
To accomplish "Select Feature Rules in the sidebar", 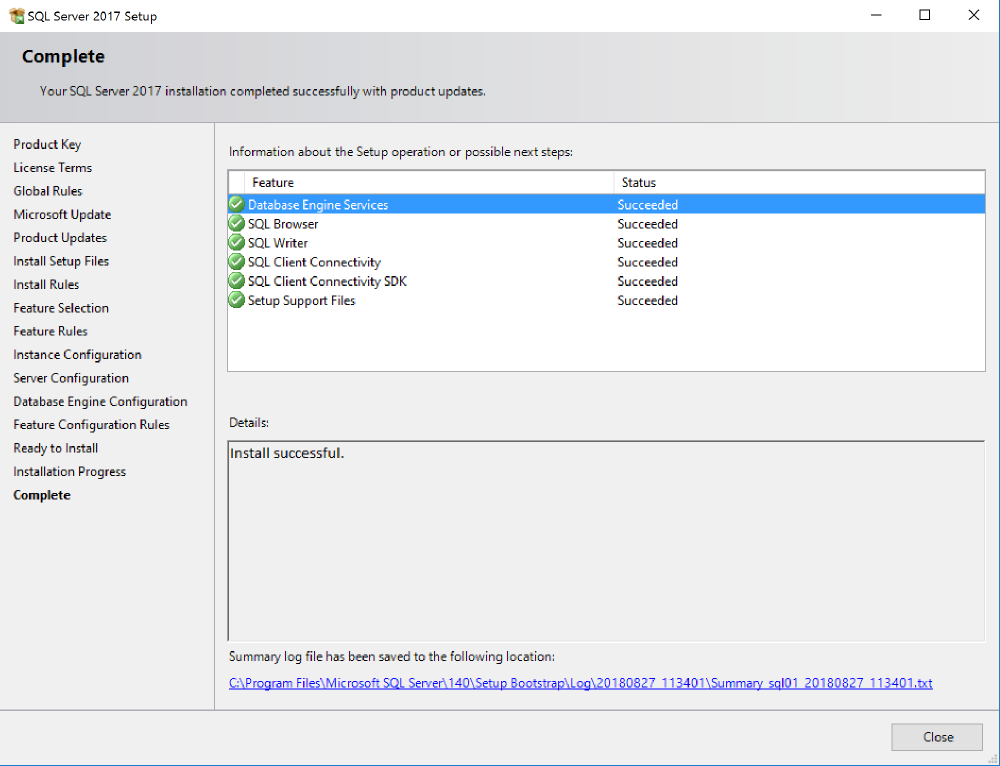I will [50, 331].
